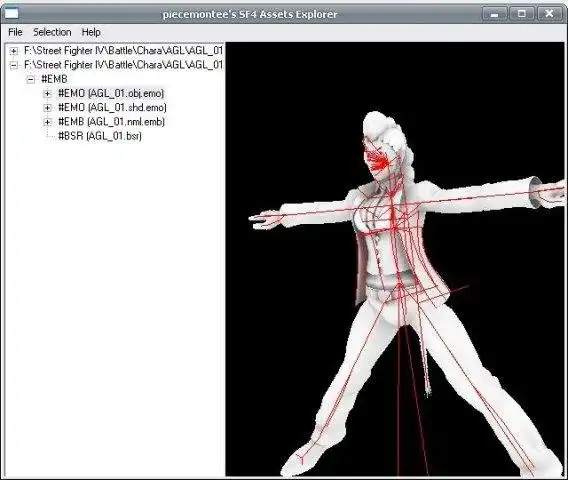Open the File menu

pos(15,32)
